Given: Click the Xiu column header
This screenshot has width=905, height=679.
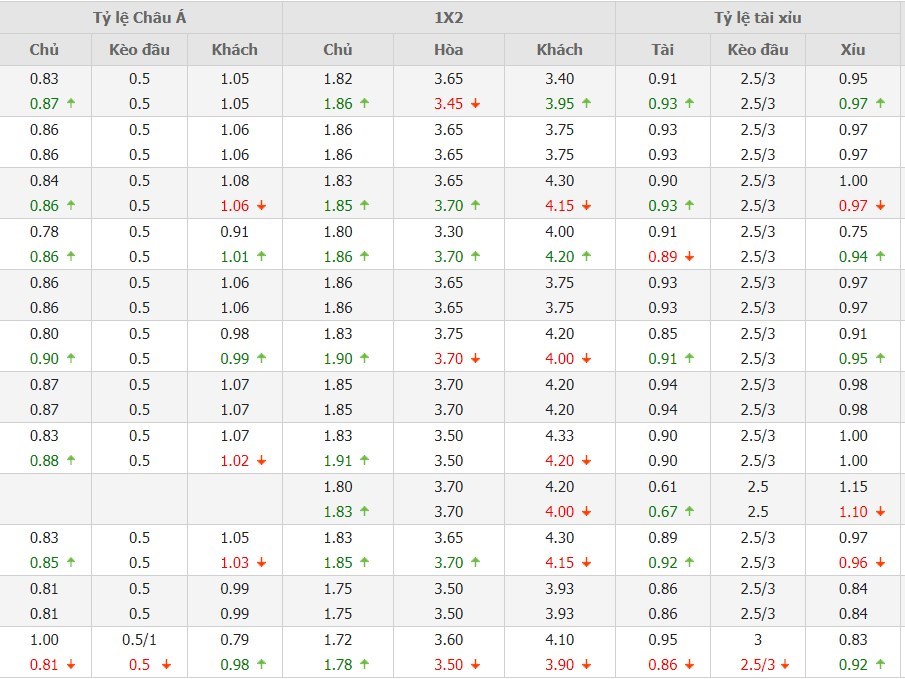Looking at the screenshot, I should click(x=854, y=49).
